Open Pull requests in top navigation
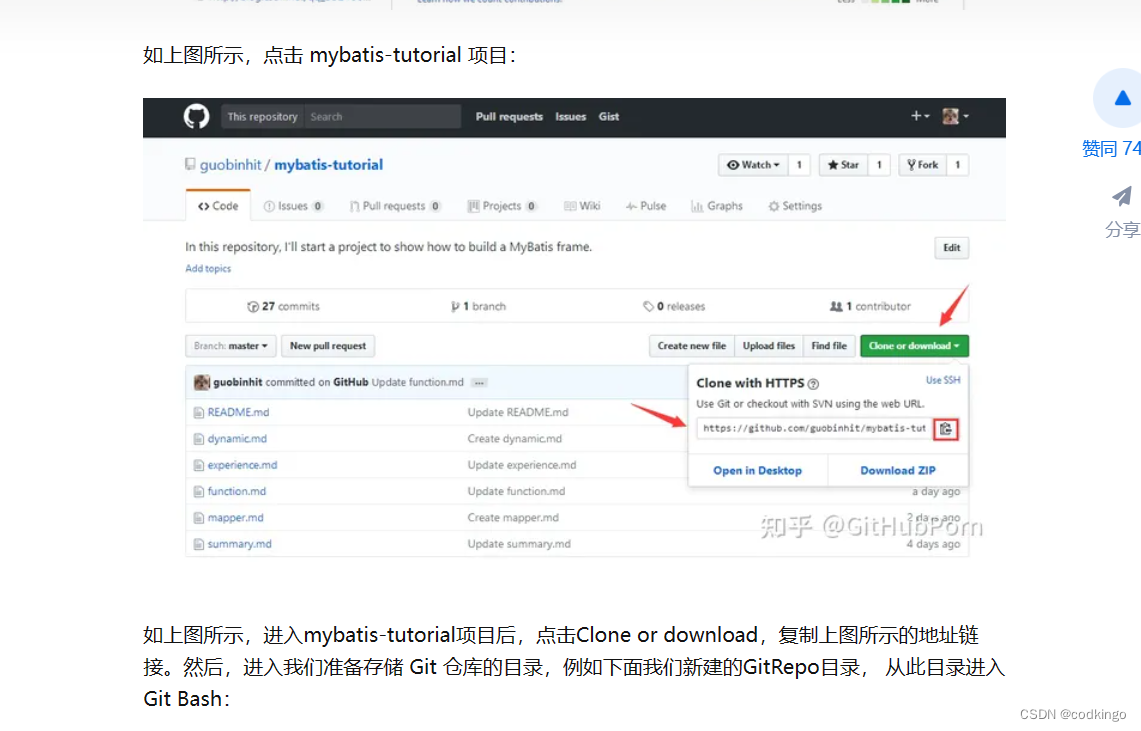Viewport: 1141px width, 731px height. (x=509, y=116)
